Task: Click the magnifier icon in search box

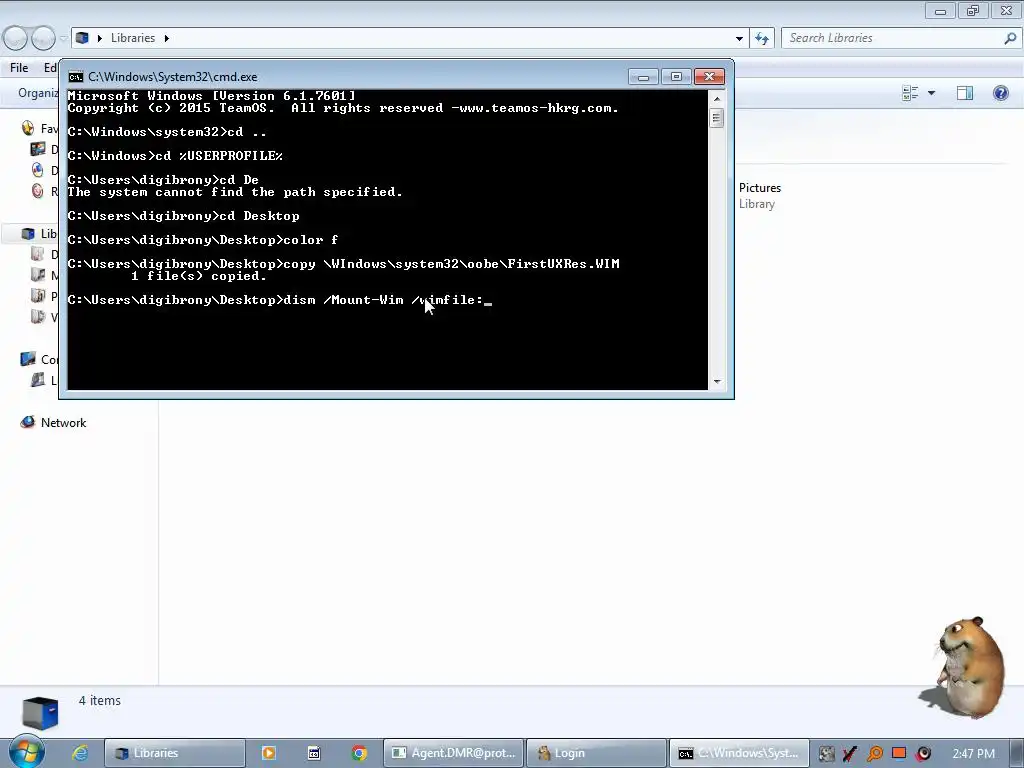Action: [x=1010, y=38]
